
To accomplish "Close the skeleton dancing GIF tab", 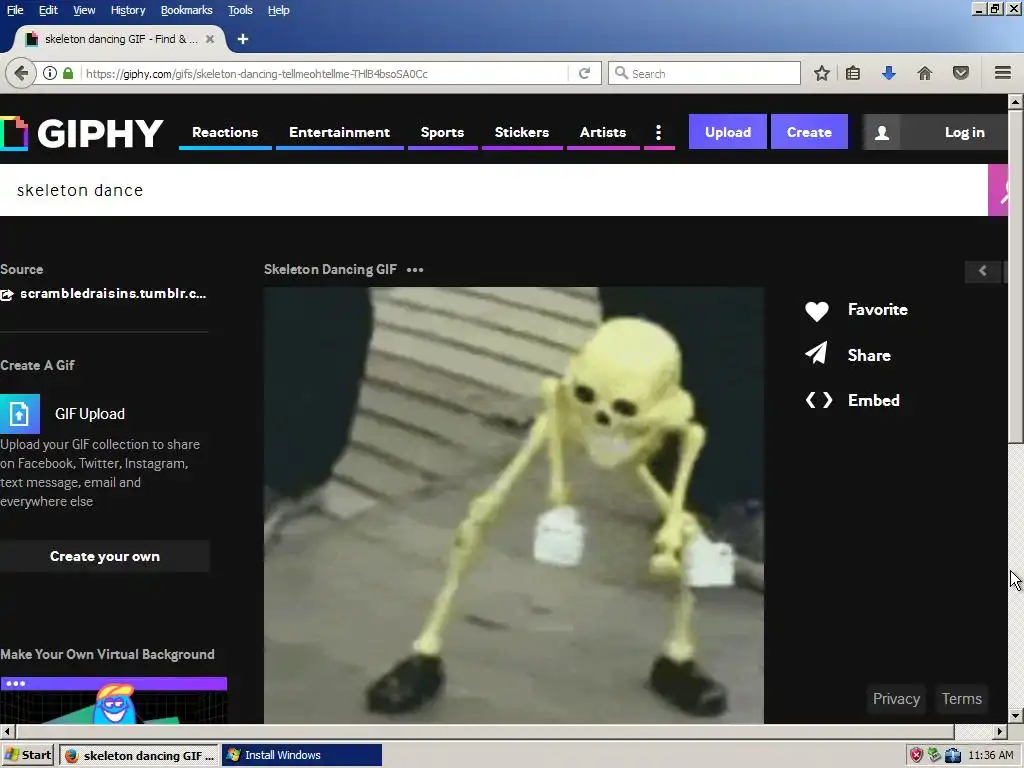I will [x=210, y=39].
